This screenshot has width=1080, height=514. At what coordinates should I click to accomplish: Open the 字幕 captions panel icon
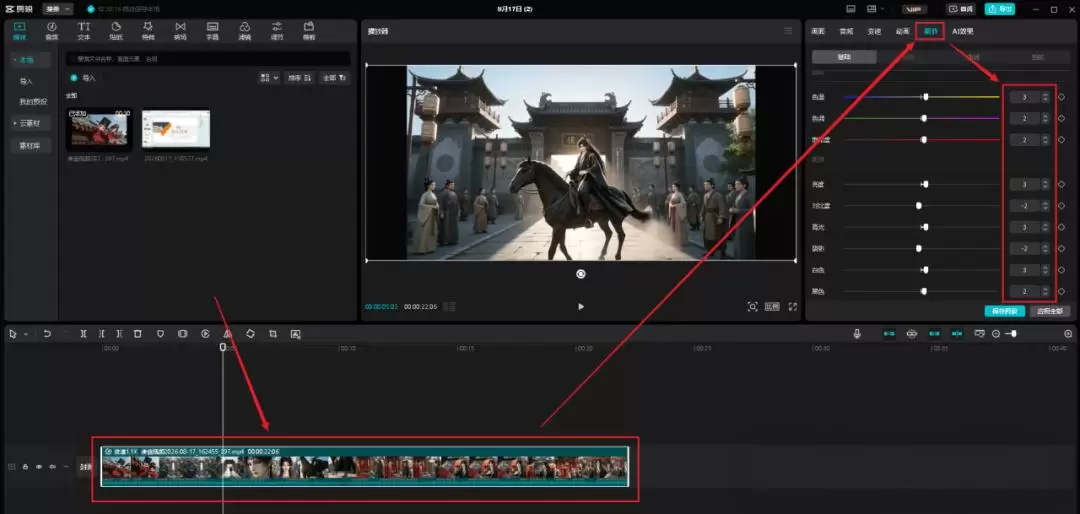tap(212, 30)
